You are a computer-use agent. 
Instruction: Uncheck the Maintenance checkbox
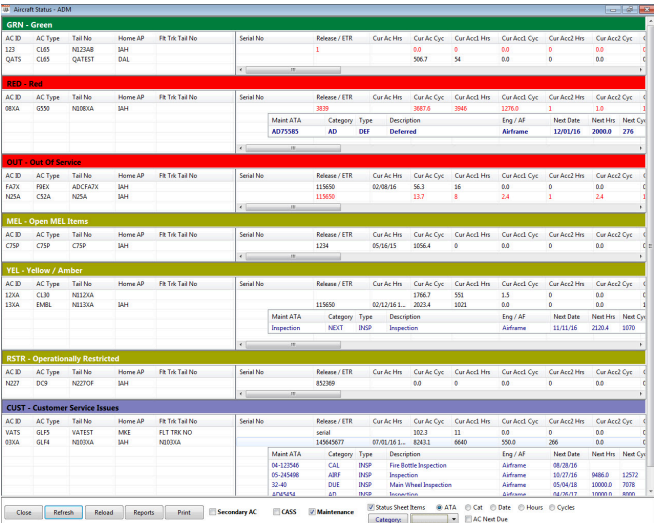pyautogui.click(x=312, y=512)
